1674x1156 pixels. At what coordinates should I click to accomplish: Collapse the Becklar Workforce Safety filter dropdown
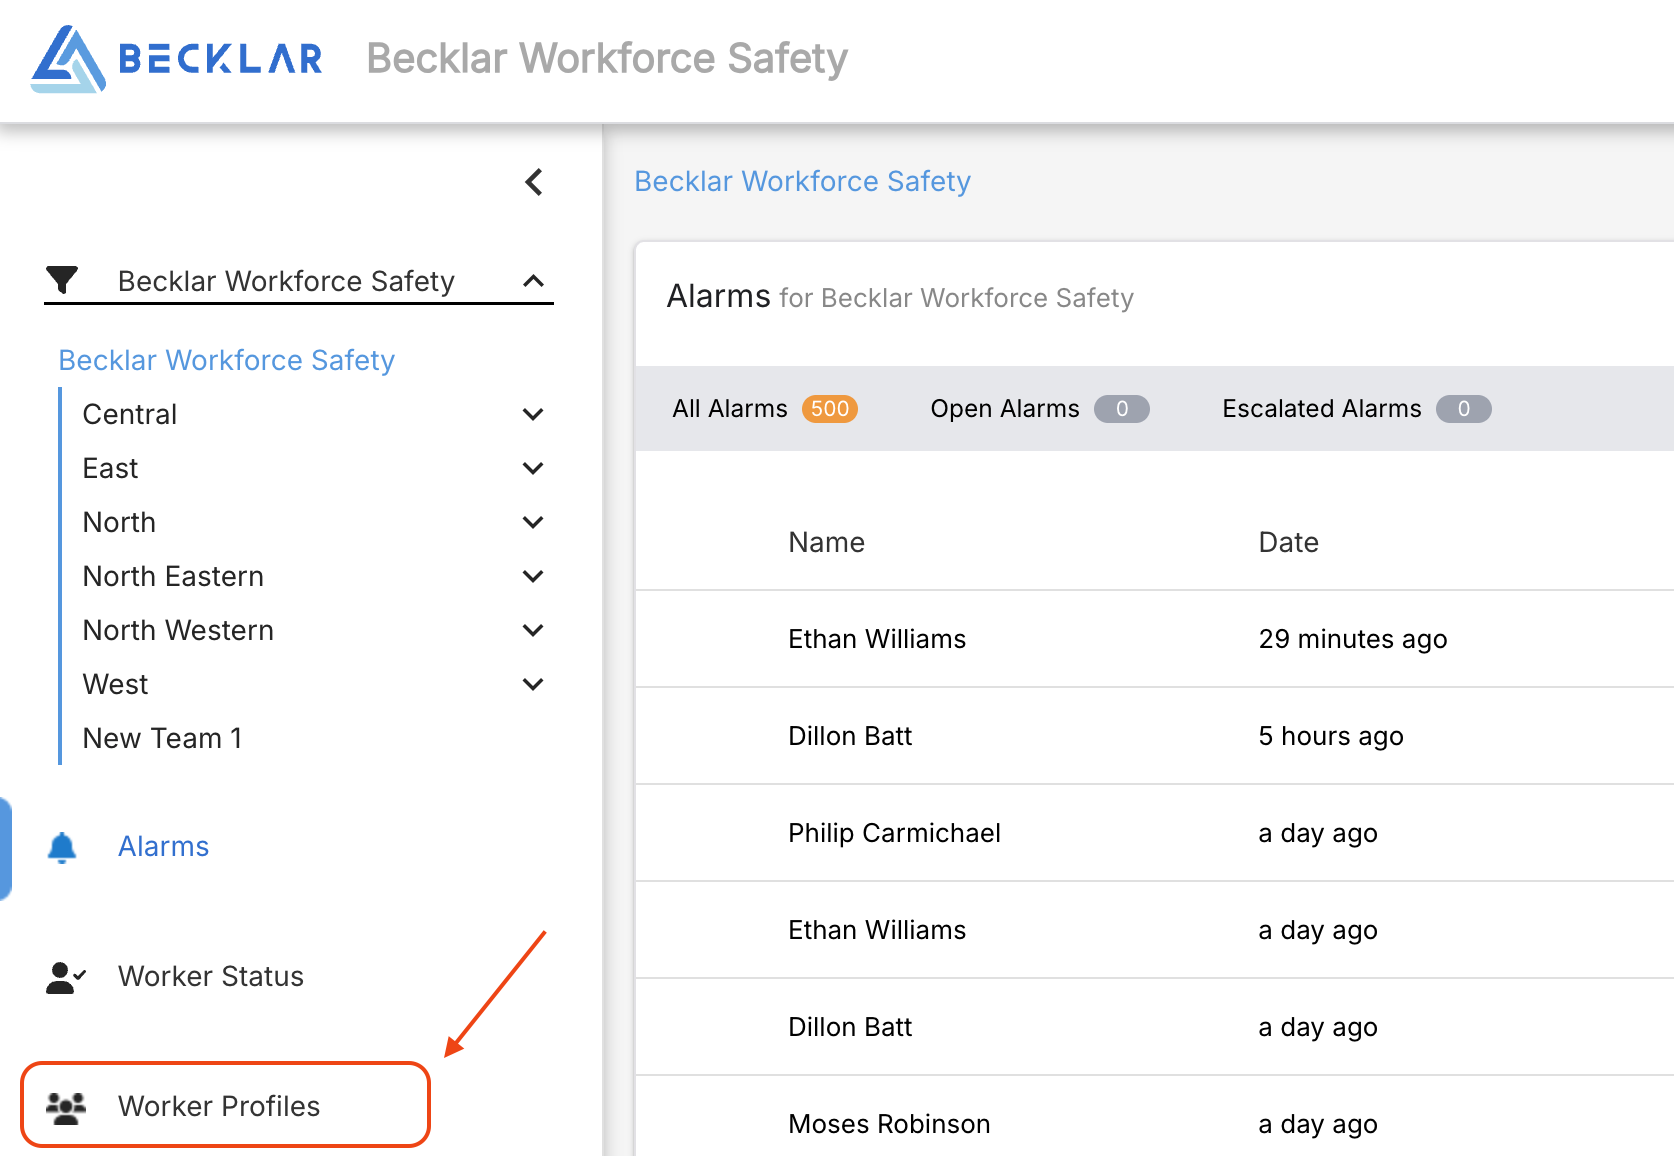534,281
